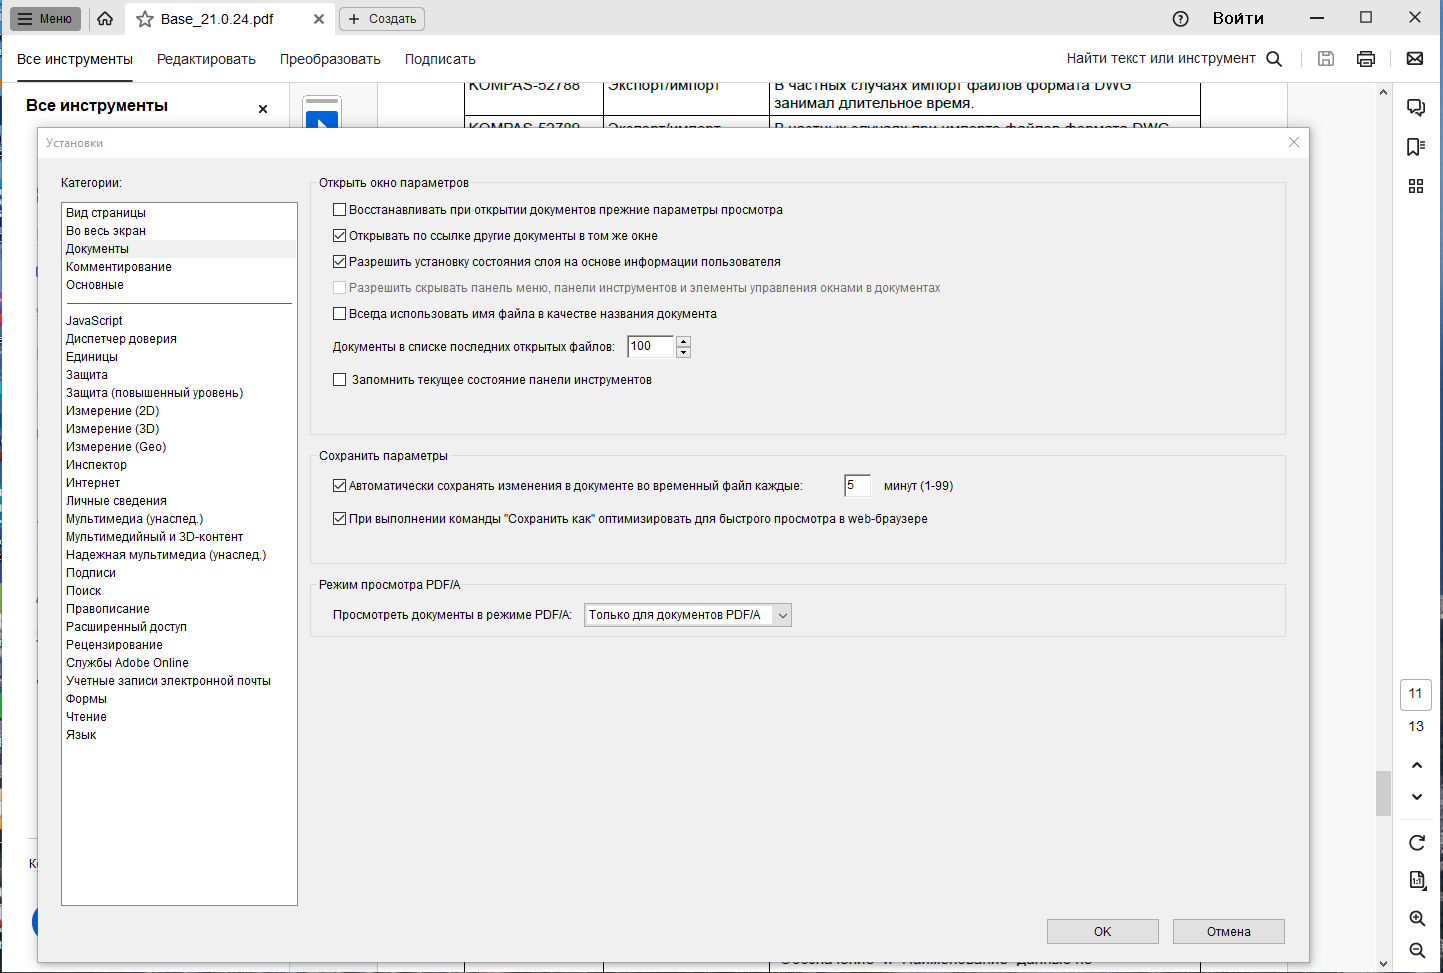Toggle remember toolbar state checkbox

(x=340, y=380)
